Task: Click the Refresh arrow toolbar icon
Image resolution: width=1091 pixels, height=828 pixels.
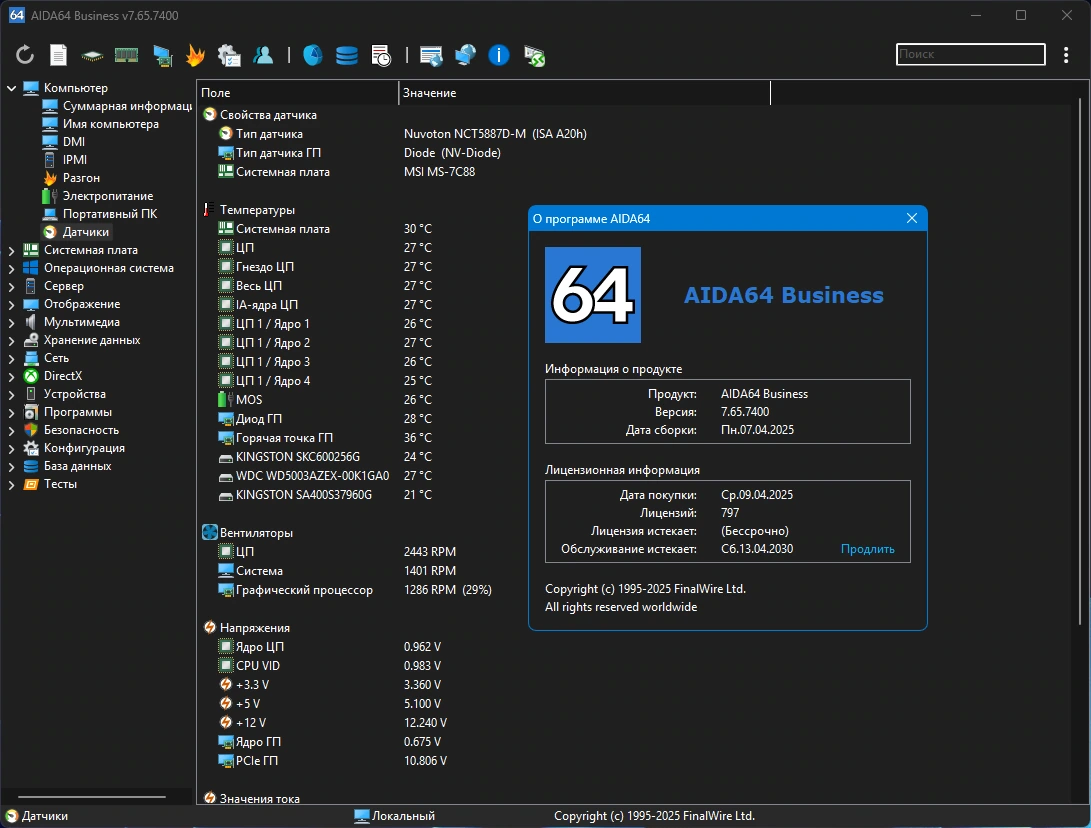Action: pos(24,55)
